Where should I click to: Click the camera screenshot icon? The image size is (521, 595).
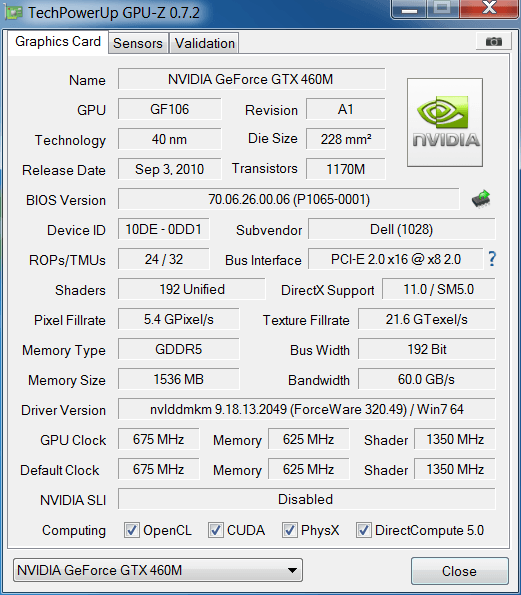tap(494, 41)
